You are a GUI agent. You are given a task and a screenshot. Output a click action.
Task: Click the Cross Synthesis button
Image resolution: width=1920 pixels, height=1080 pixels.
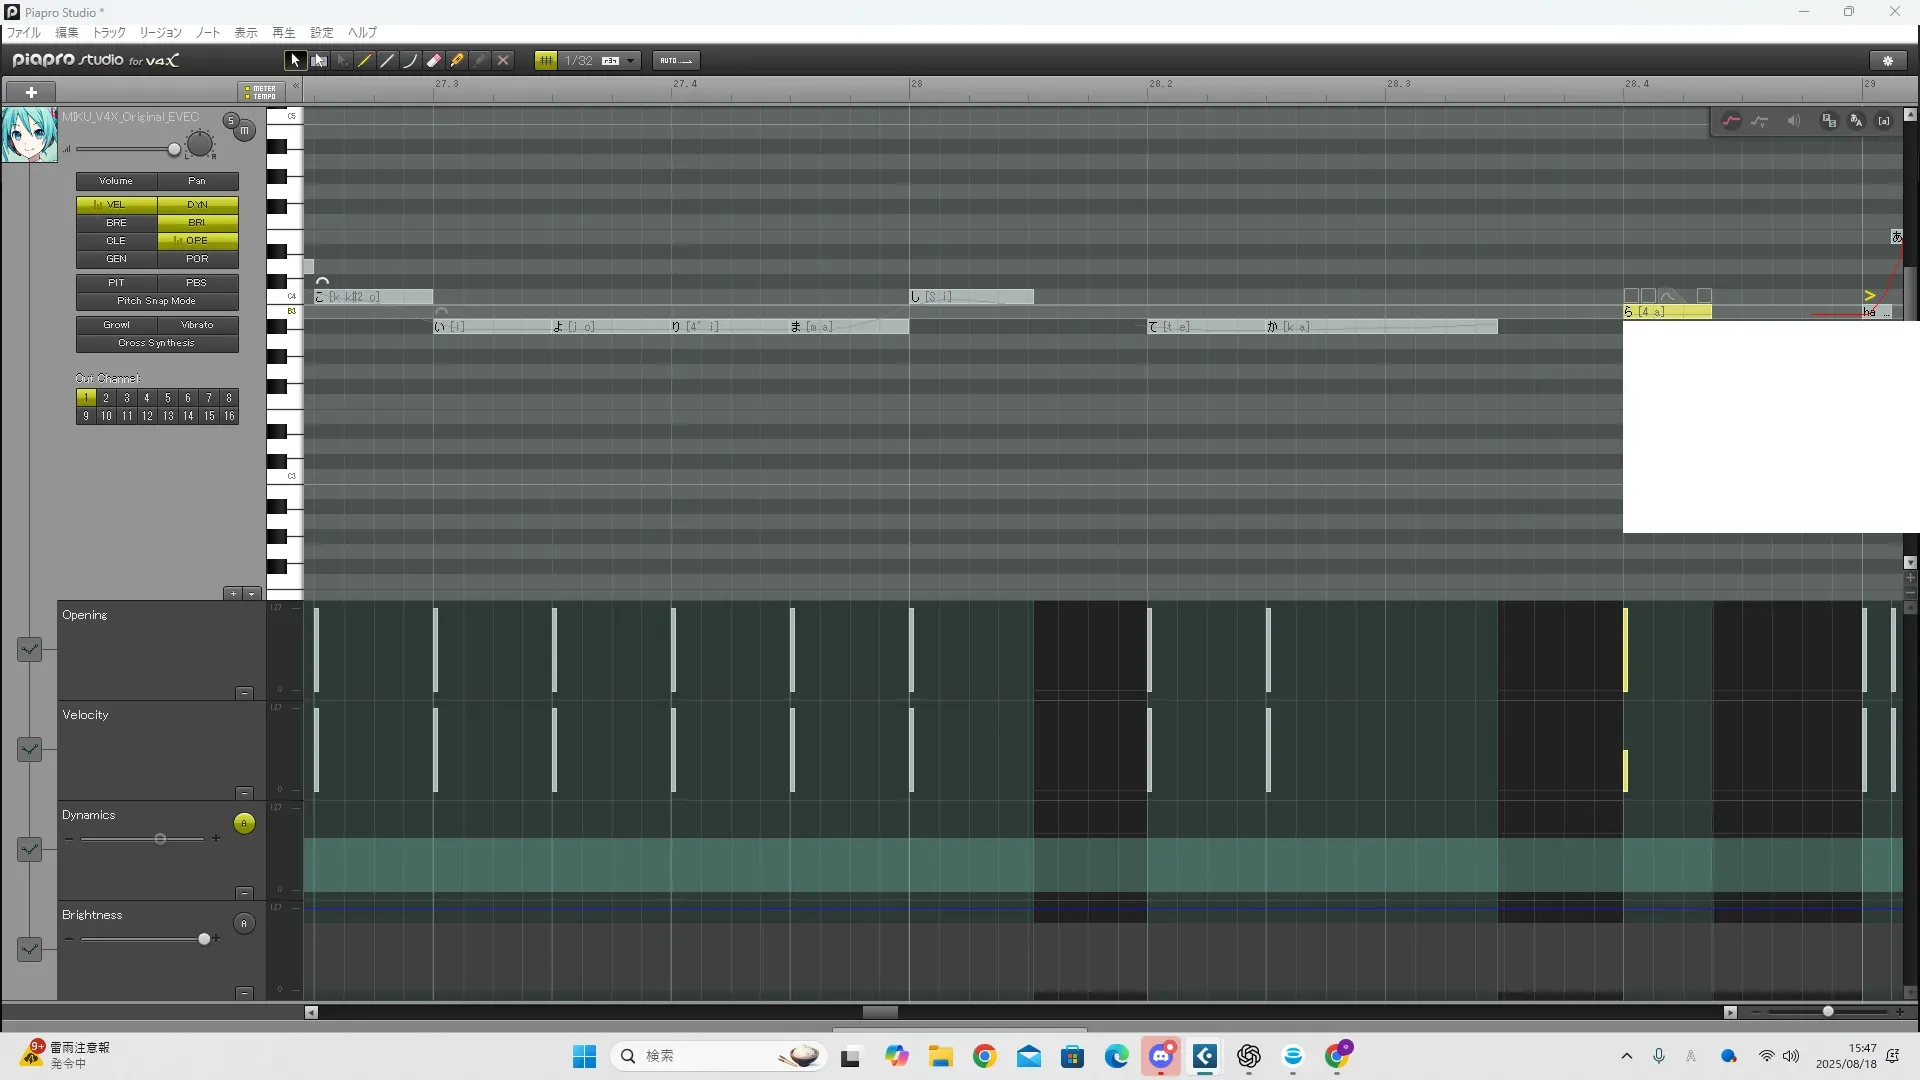coord(157,343)
